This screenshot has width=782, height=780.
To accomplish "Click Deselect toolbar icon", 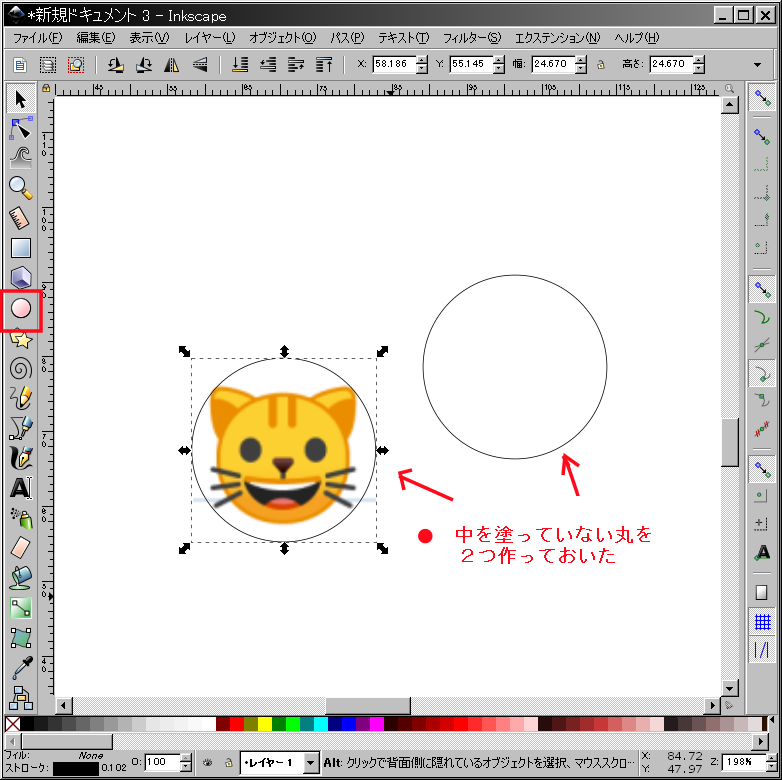I will point(76,64).
